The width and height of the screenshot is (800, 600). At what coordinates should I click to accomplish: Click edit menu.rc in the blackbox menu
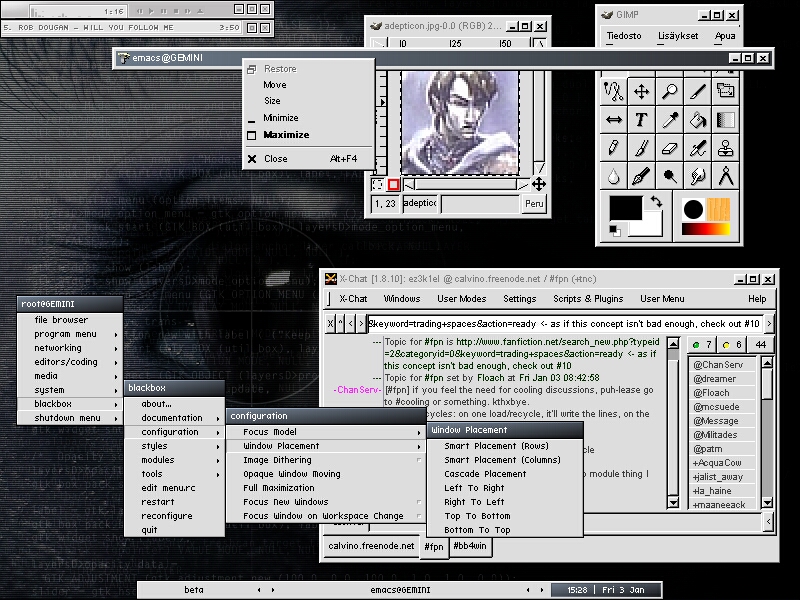tap(174, 488)
